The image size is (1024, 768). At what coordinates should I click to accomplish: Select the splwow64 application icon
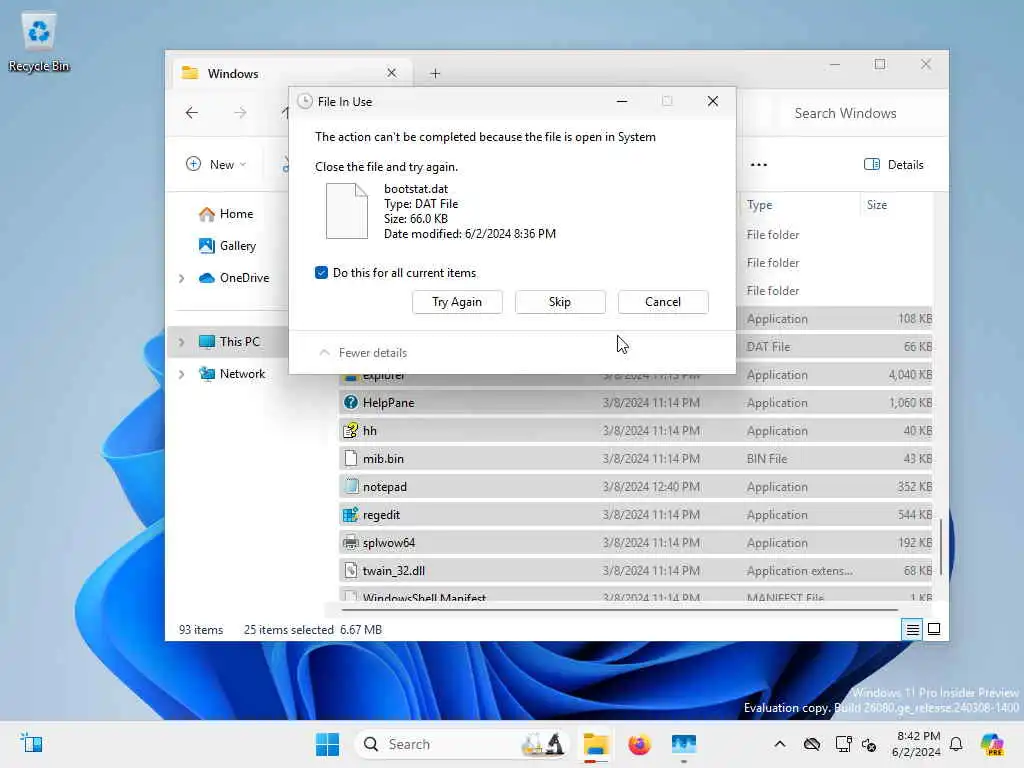(x=351, y=543)
